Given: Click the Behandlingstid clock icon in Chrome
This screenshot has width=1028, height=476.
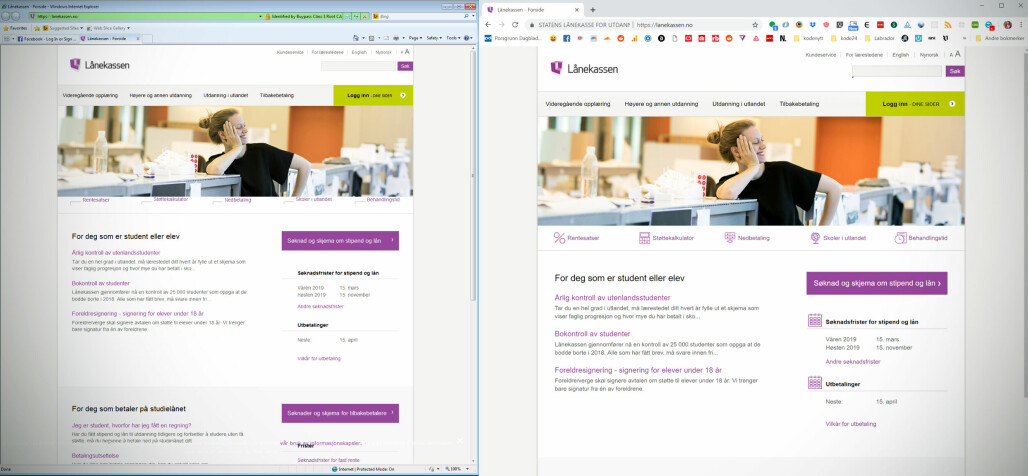Looking at the screenshot, I should (901, 238).
